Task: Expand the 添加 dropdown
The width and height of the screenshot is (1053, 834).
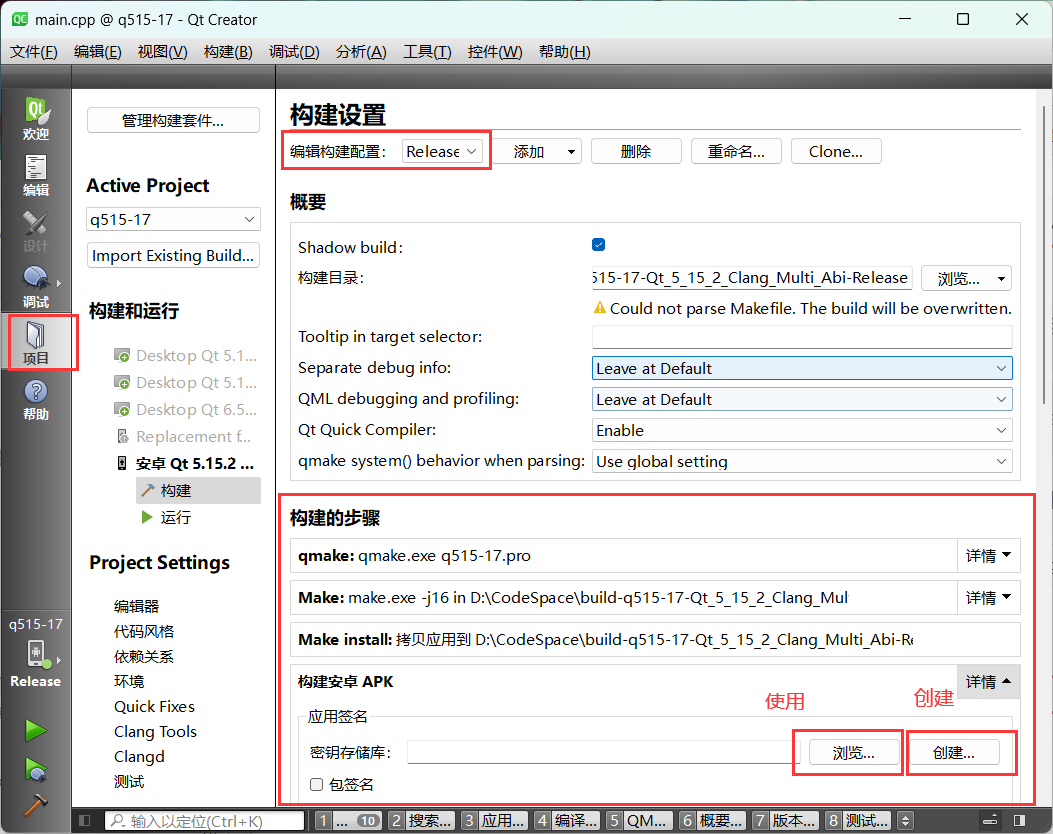Action: 570,151
